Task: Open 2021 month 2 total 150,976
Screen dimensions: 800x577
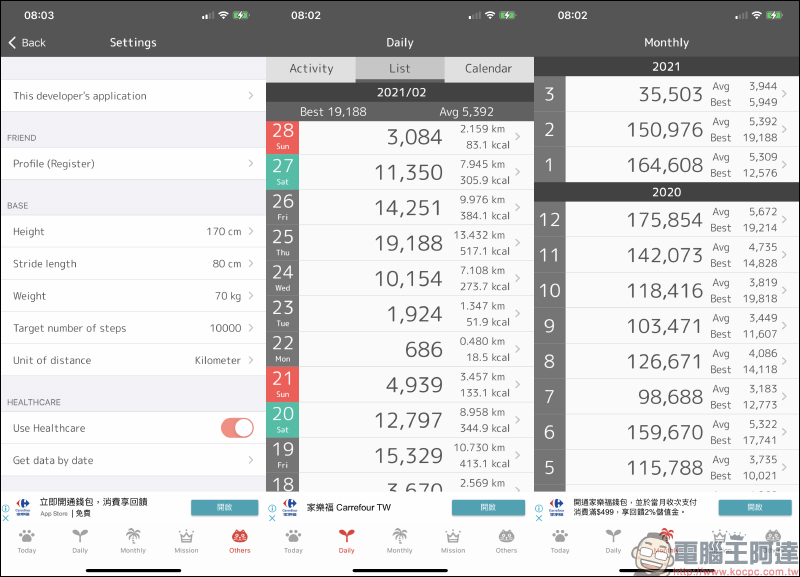Action: pos(666,130)
